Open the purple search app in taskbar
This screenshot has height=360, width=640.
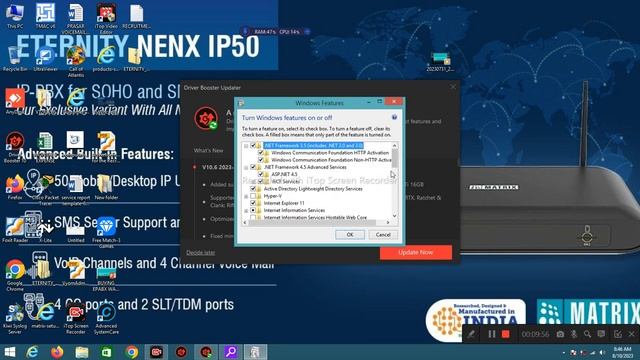pos(231,352)
